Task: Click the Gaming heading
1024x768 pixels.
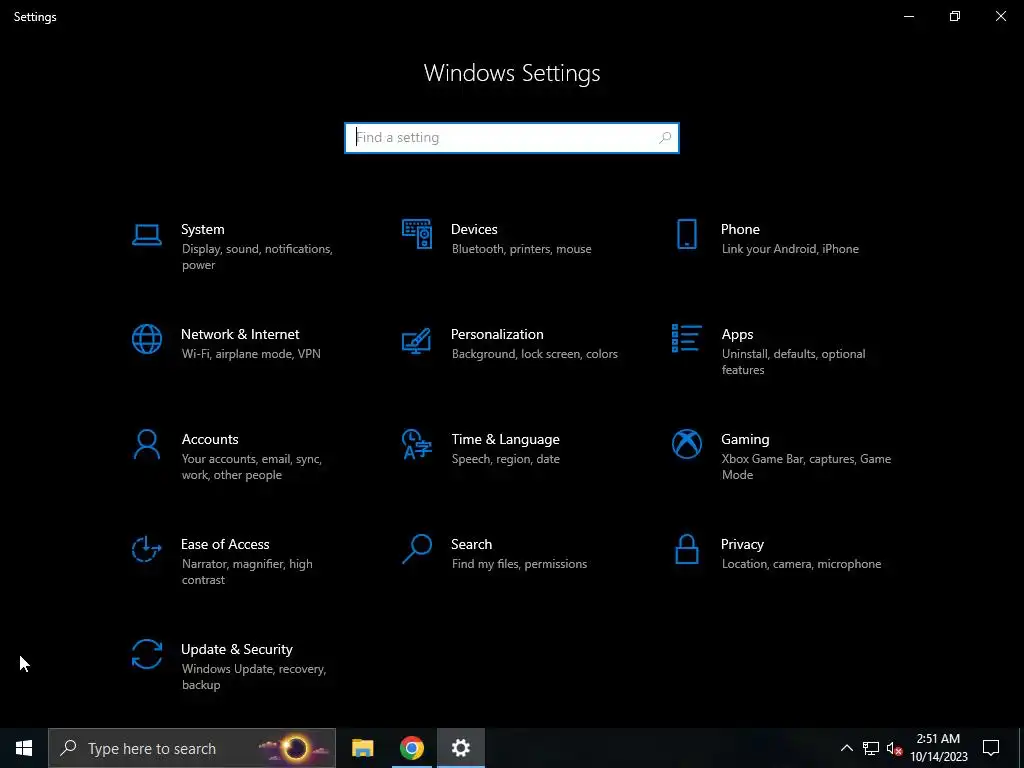Action: 745,440
